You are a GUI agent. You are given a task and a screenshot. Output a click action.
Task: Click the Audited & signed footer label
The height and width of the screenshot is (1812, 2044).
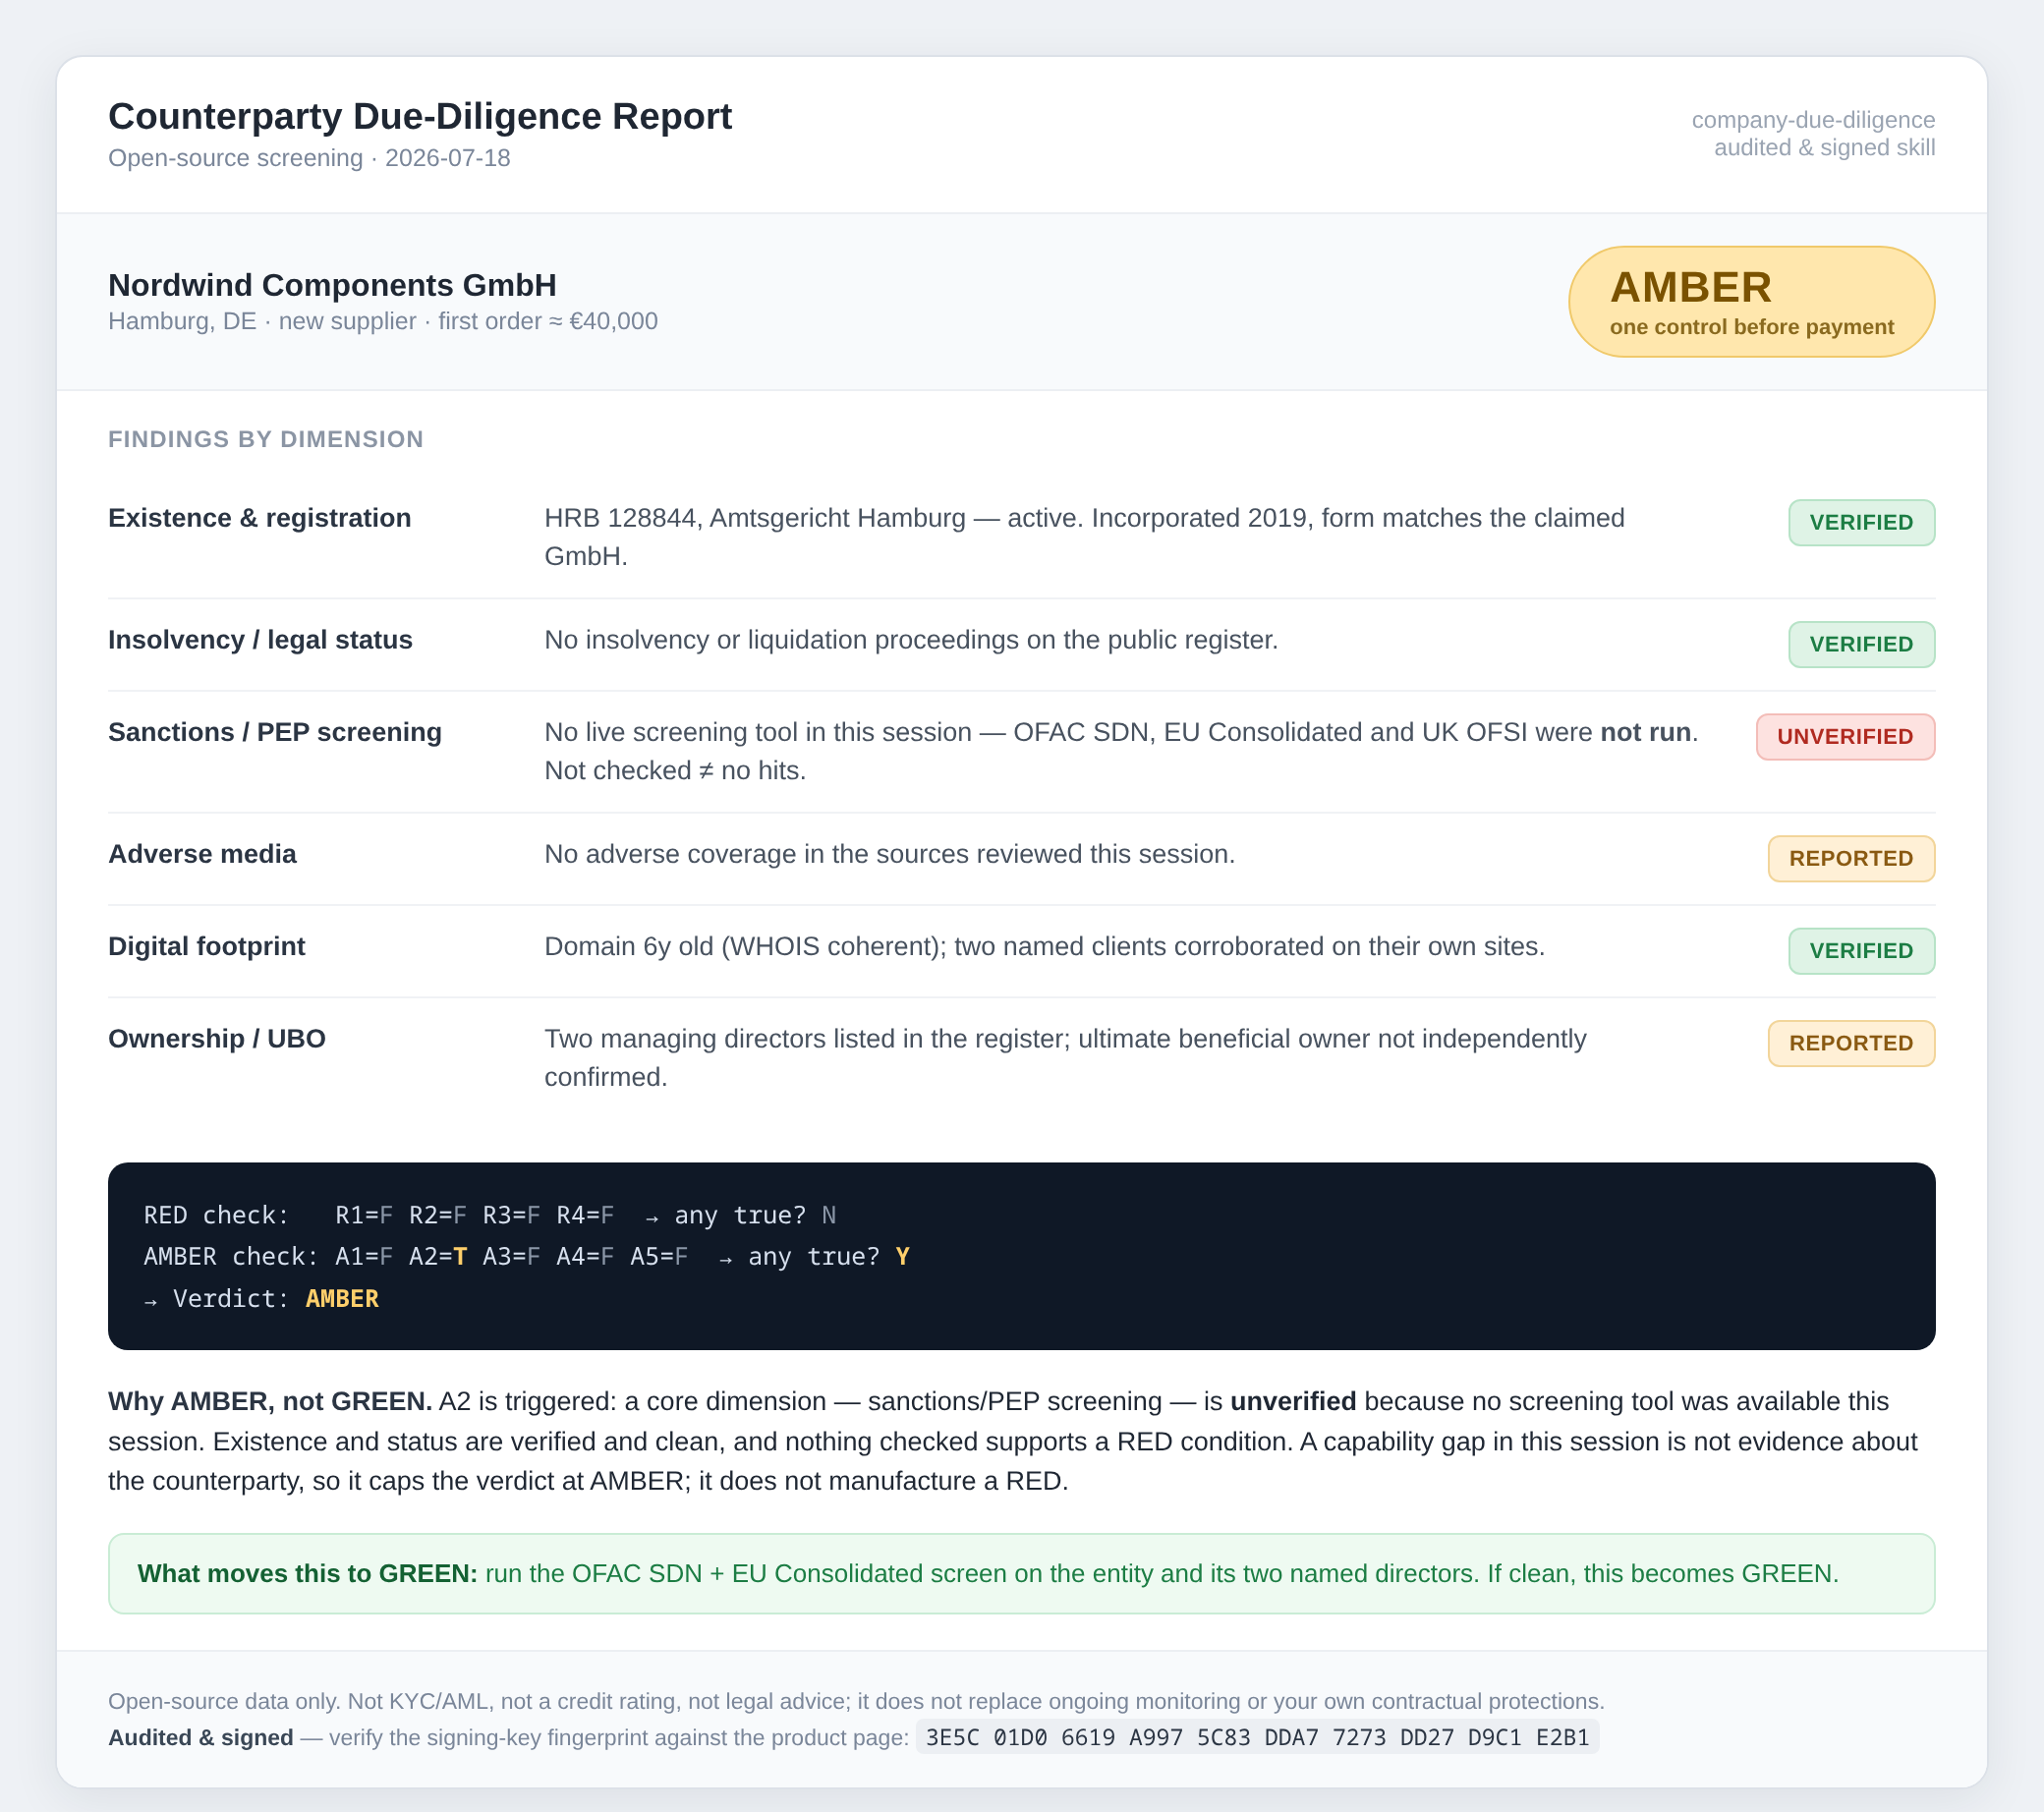point(201,1737)
